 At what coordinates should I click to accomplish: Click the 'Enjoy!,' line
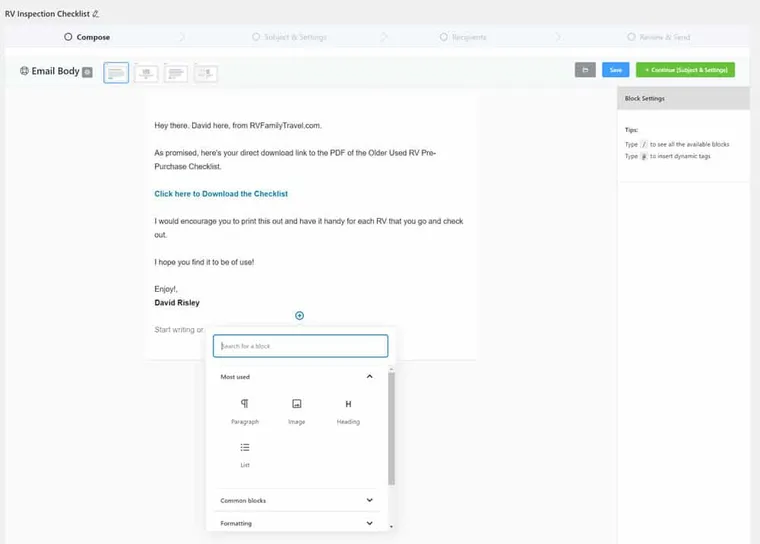click(x=166, y=289)
